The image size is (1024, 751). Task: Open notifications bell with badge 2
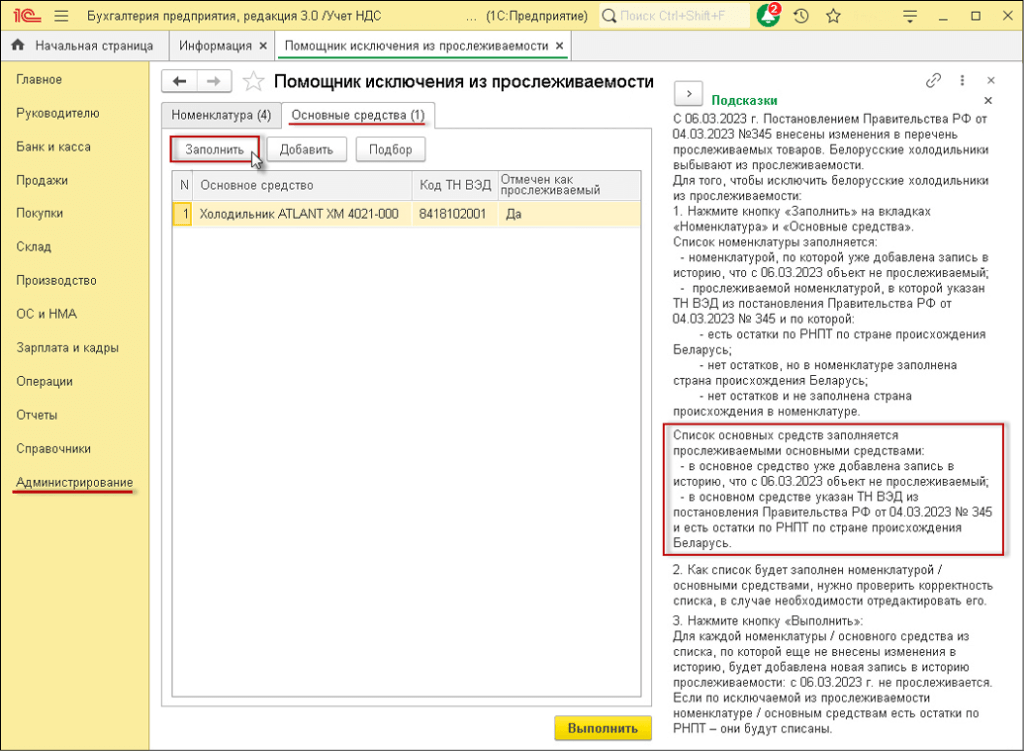tap(769, 16)
